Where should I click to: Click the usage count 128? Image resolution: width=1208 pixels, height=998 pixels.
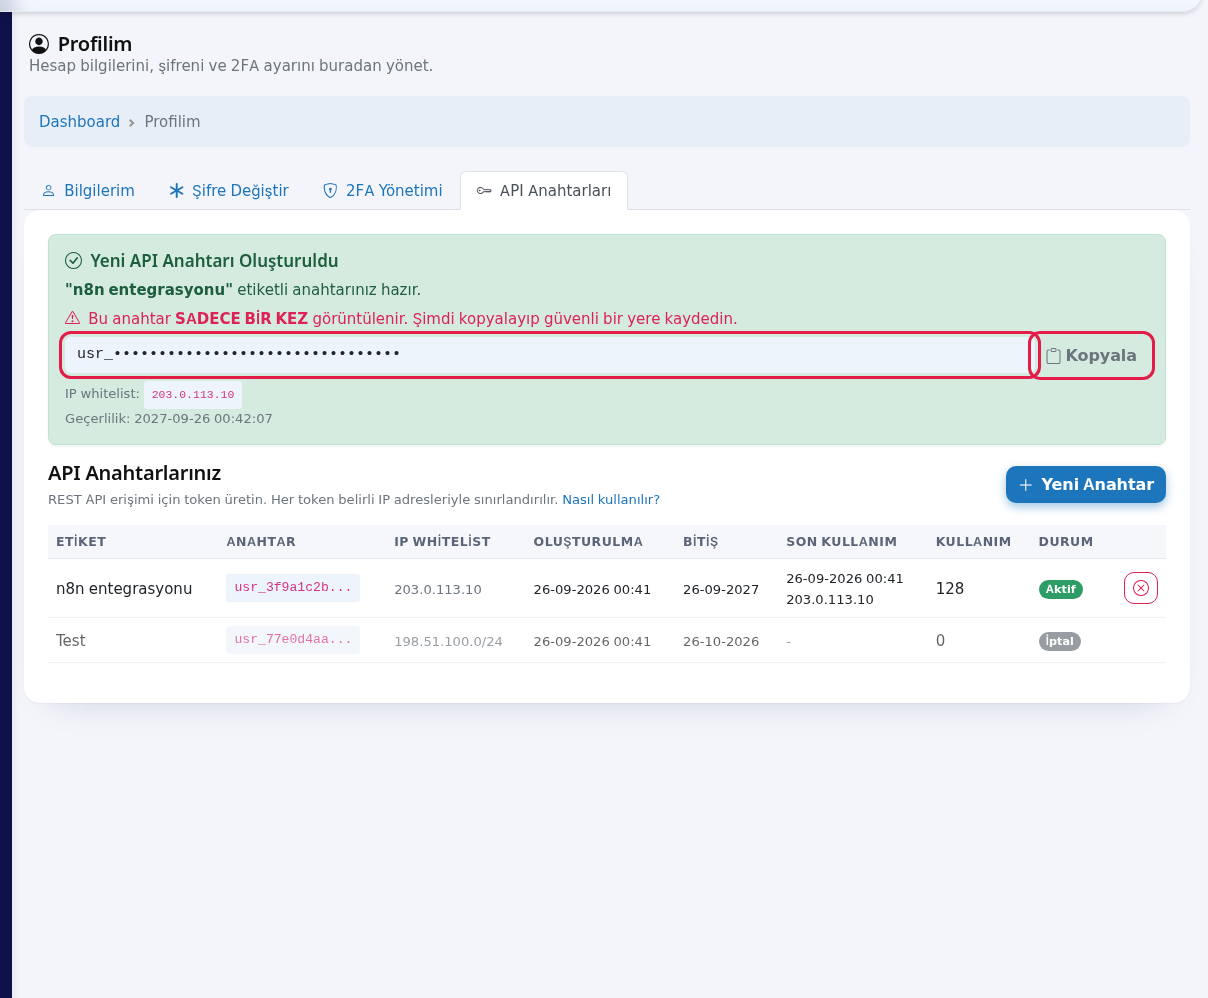click(x=950, y=588)
